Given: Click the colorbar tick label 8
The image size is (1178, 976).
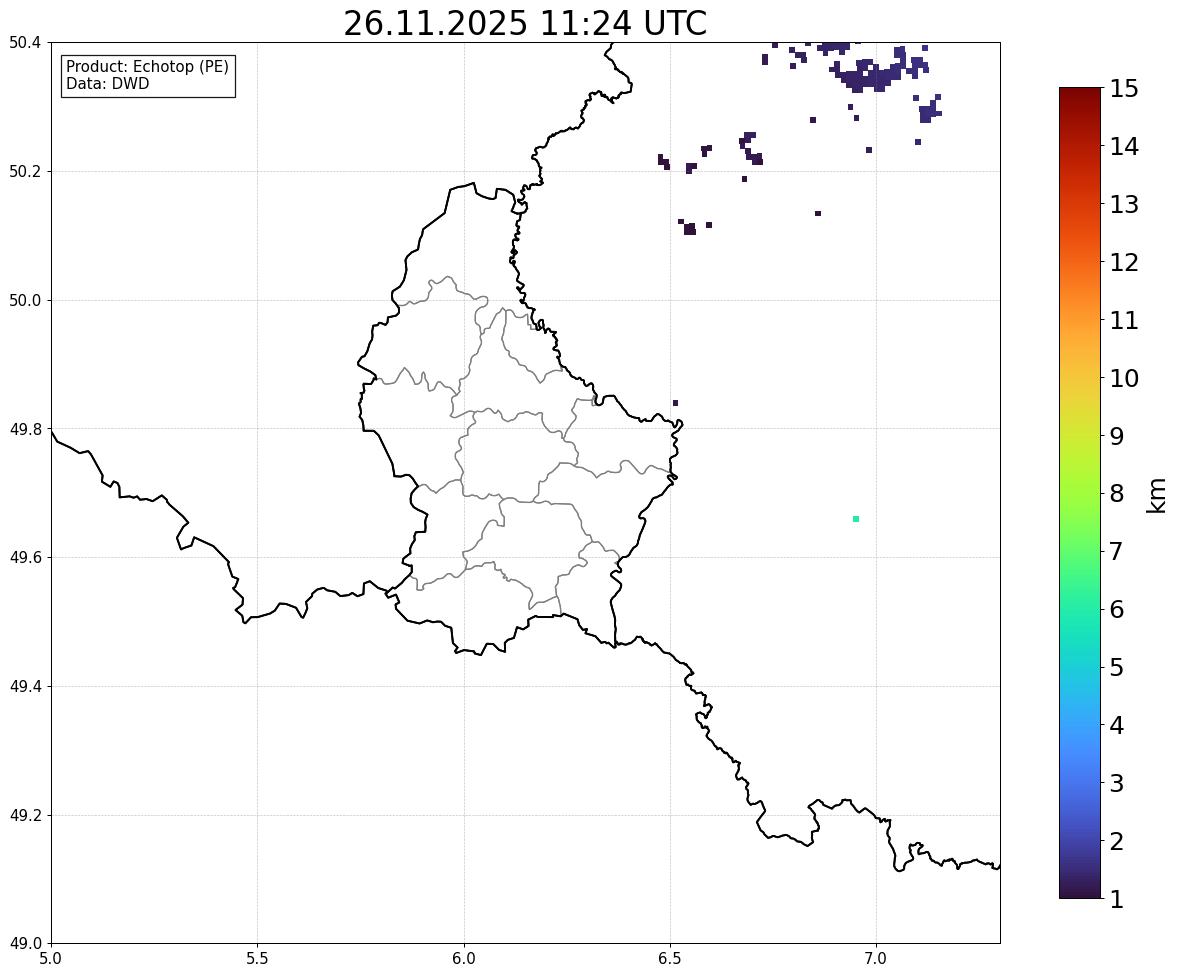Looking at the screenshot, I should pyautogui.click(x=1116, y=494).
